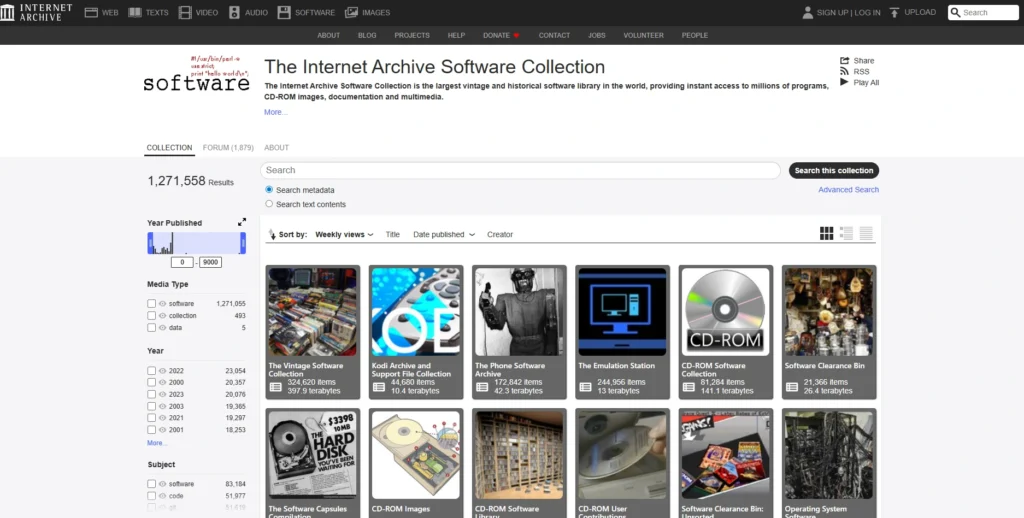Open CD-ROM Software Collection tile

pyautogui.click(x=726, y=332)
